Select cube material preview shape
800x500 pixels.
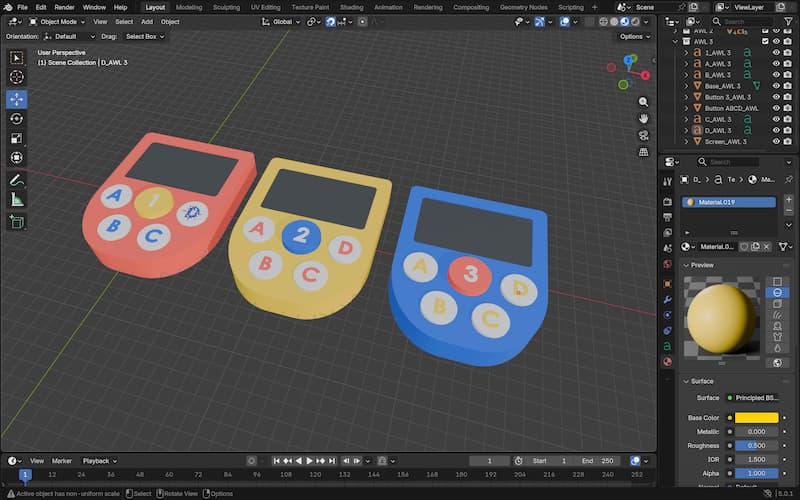777,304
